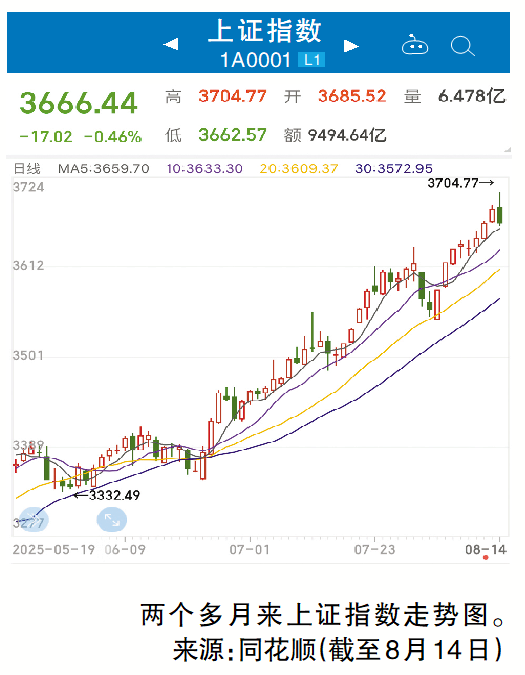
Task: Tap MA5:3659.70 indicator
Action: click(x=104, y=168)
